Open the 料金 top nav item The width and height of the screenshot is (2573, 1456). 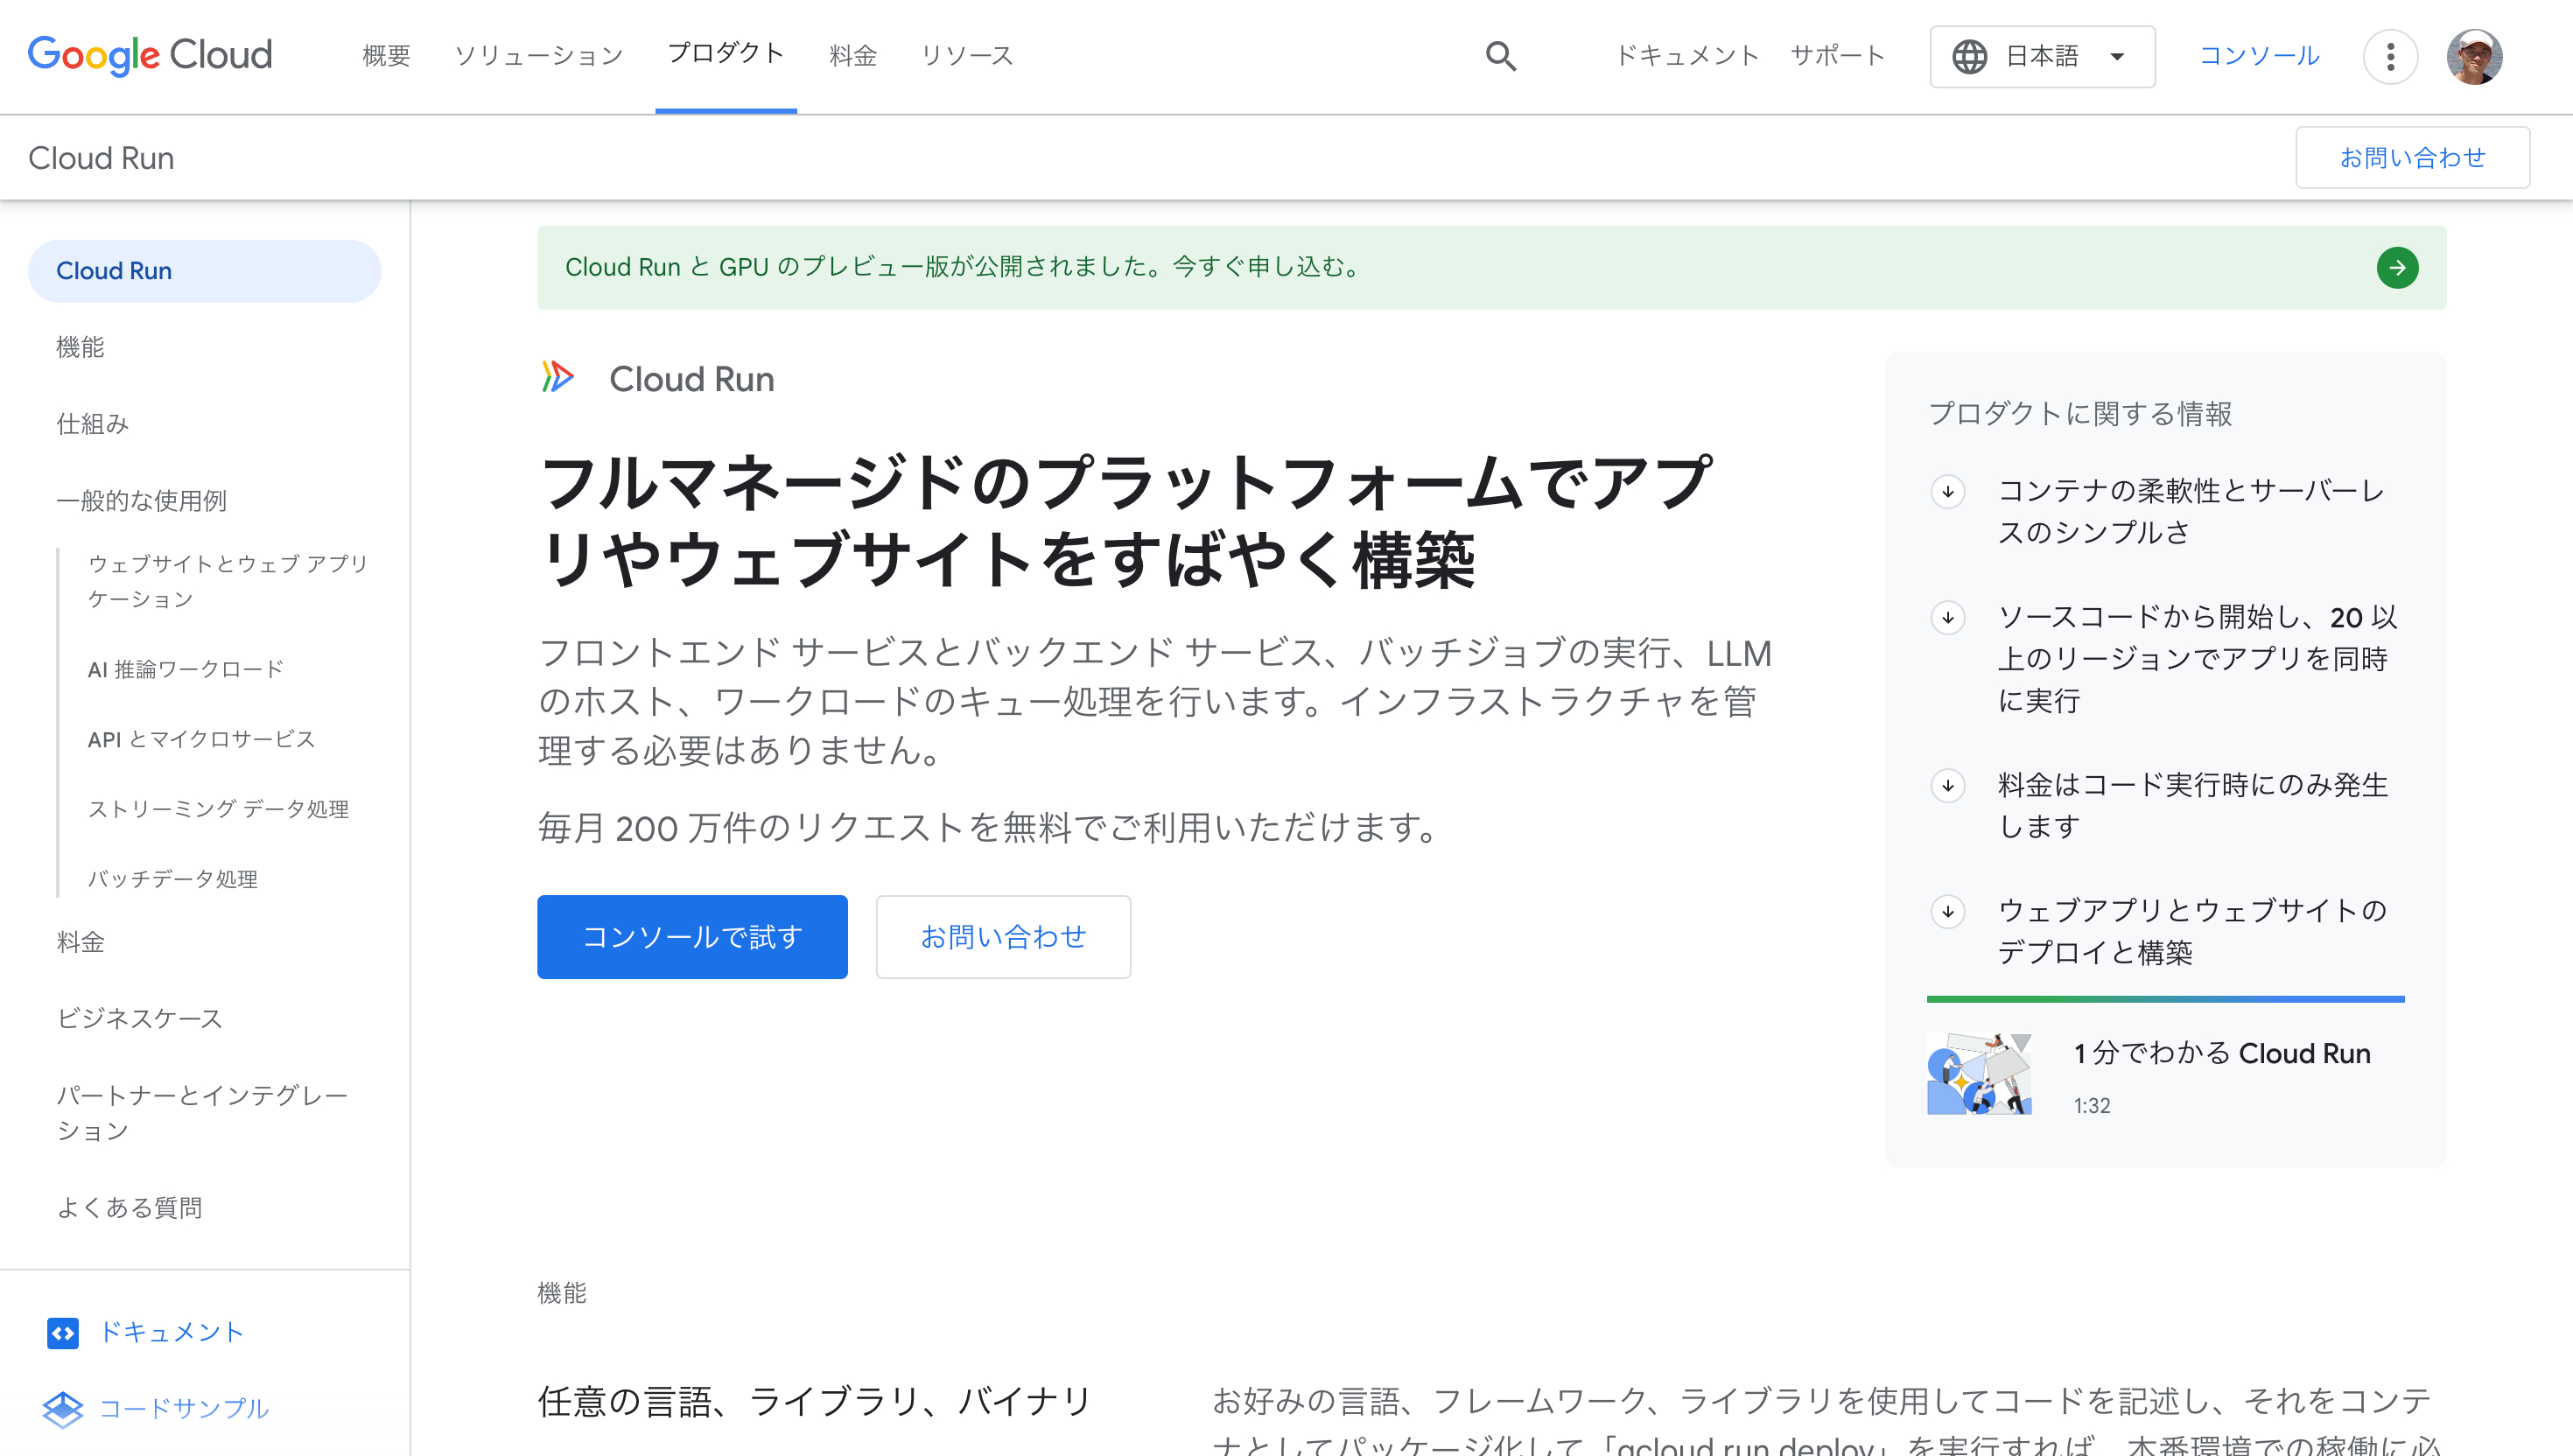tap(853, 56)
